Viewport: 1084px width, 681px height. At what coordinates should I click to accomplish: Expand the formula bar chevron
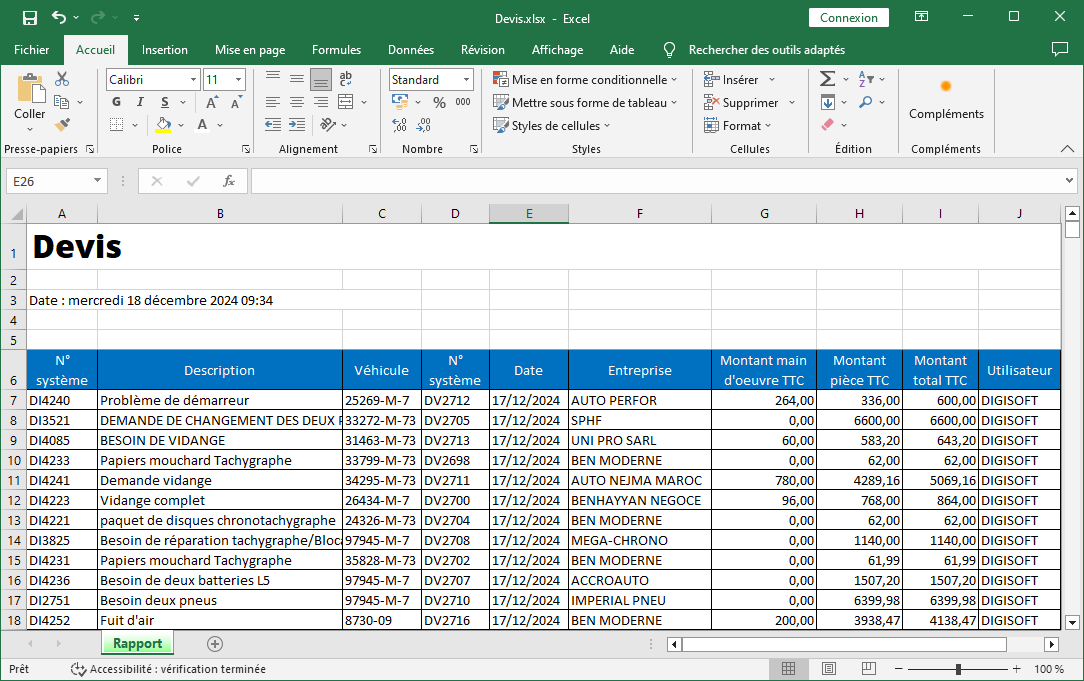(x=1069, y=181)
